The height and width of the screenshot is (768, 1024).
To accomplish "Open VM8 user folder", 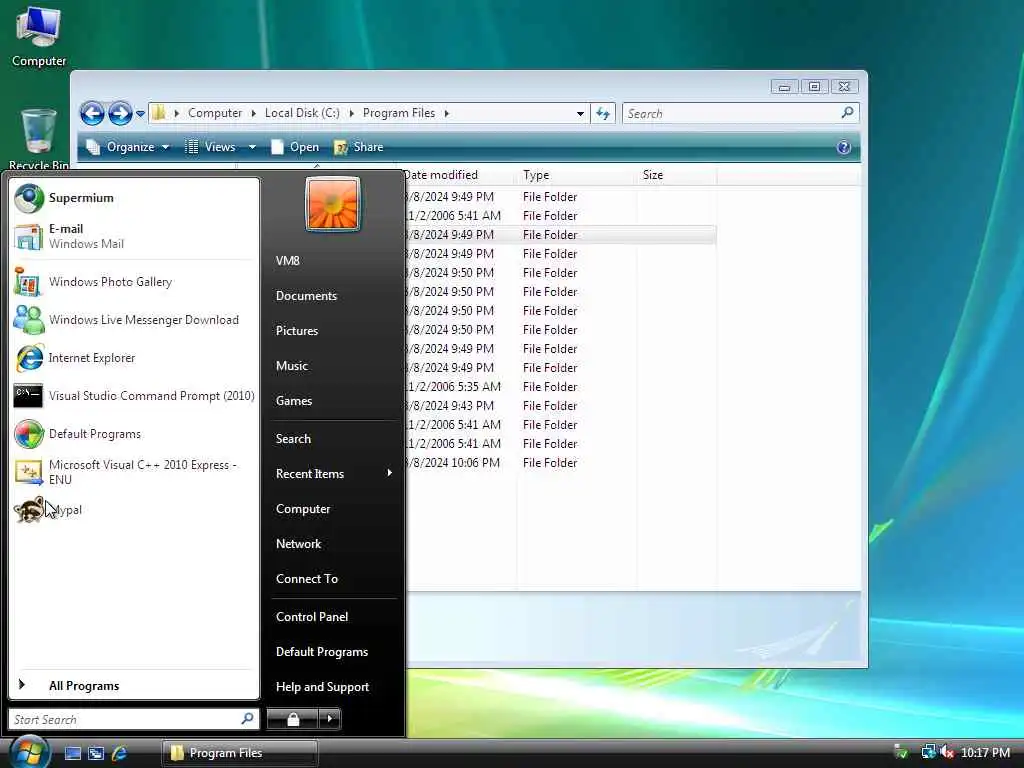I will coord(334,261).
